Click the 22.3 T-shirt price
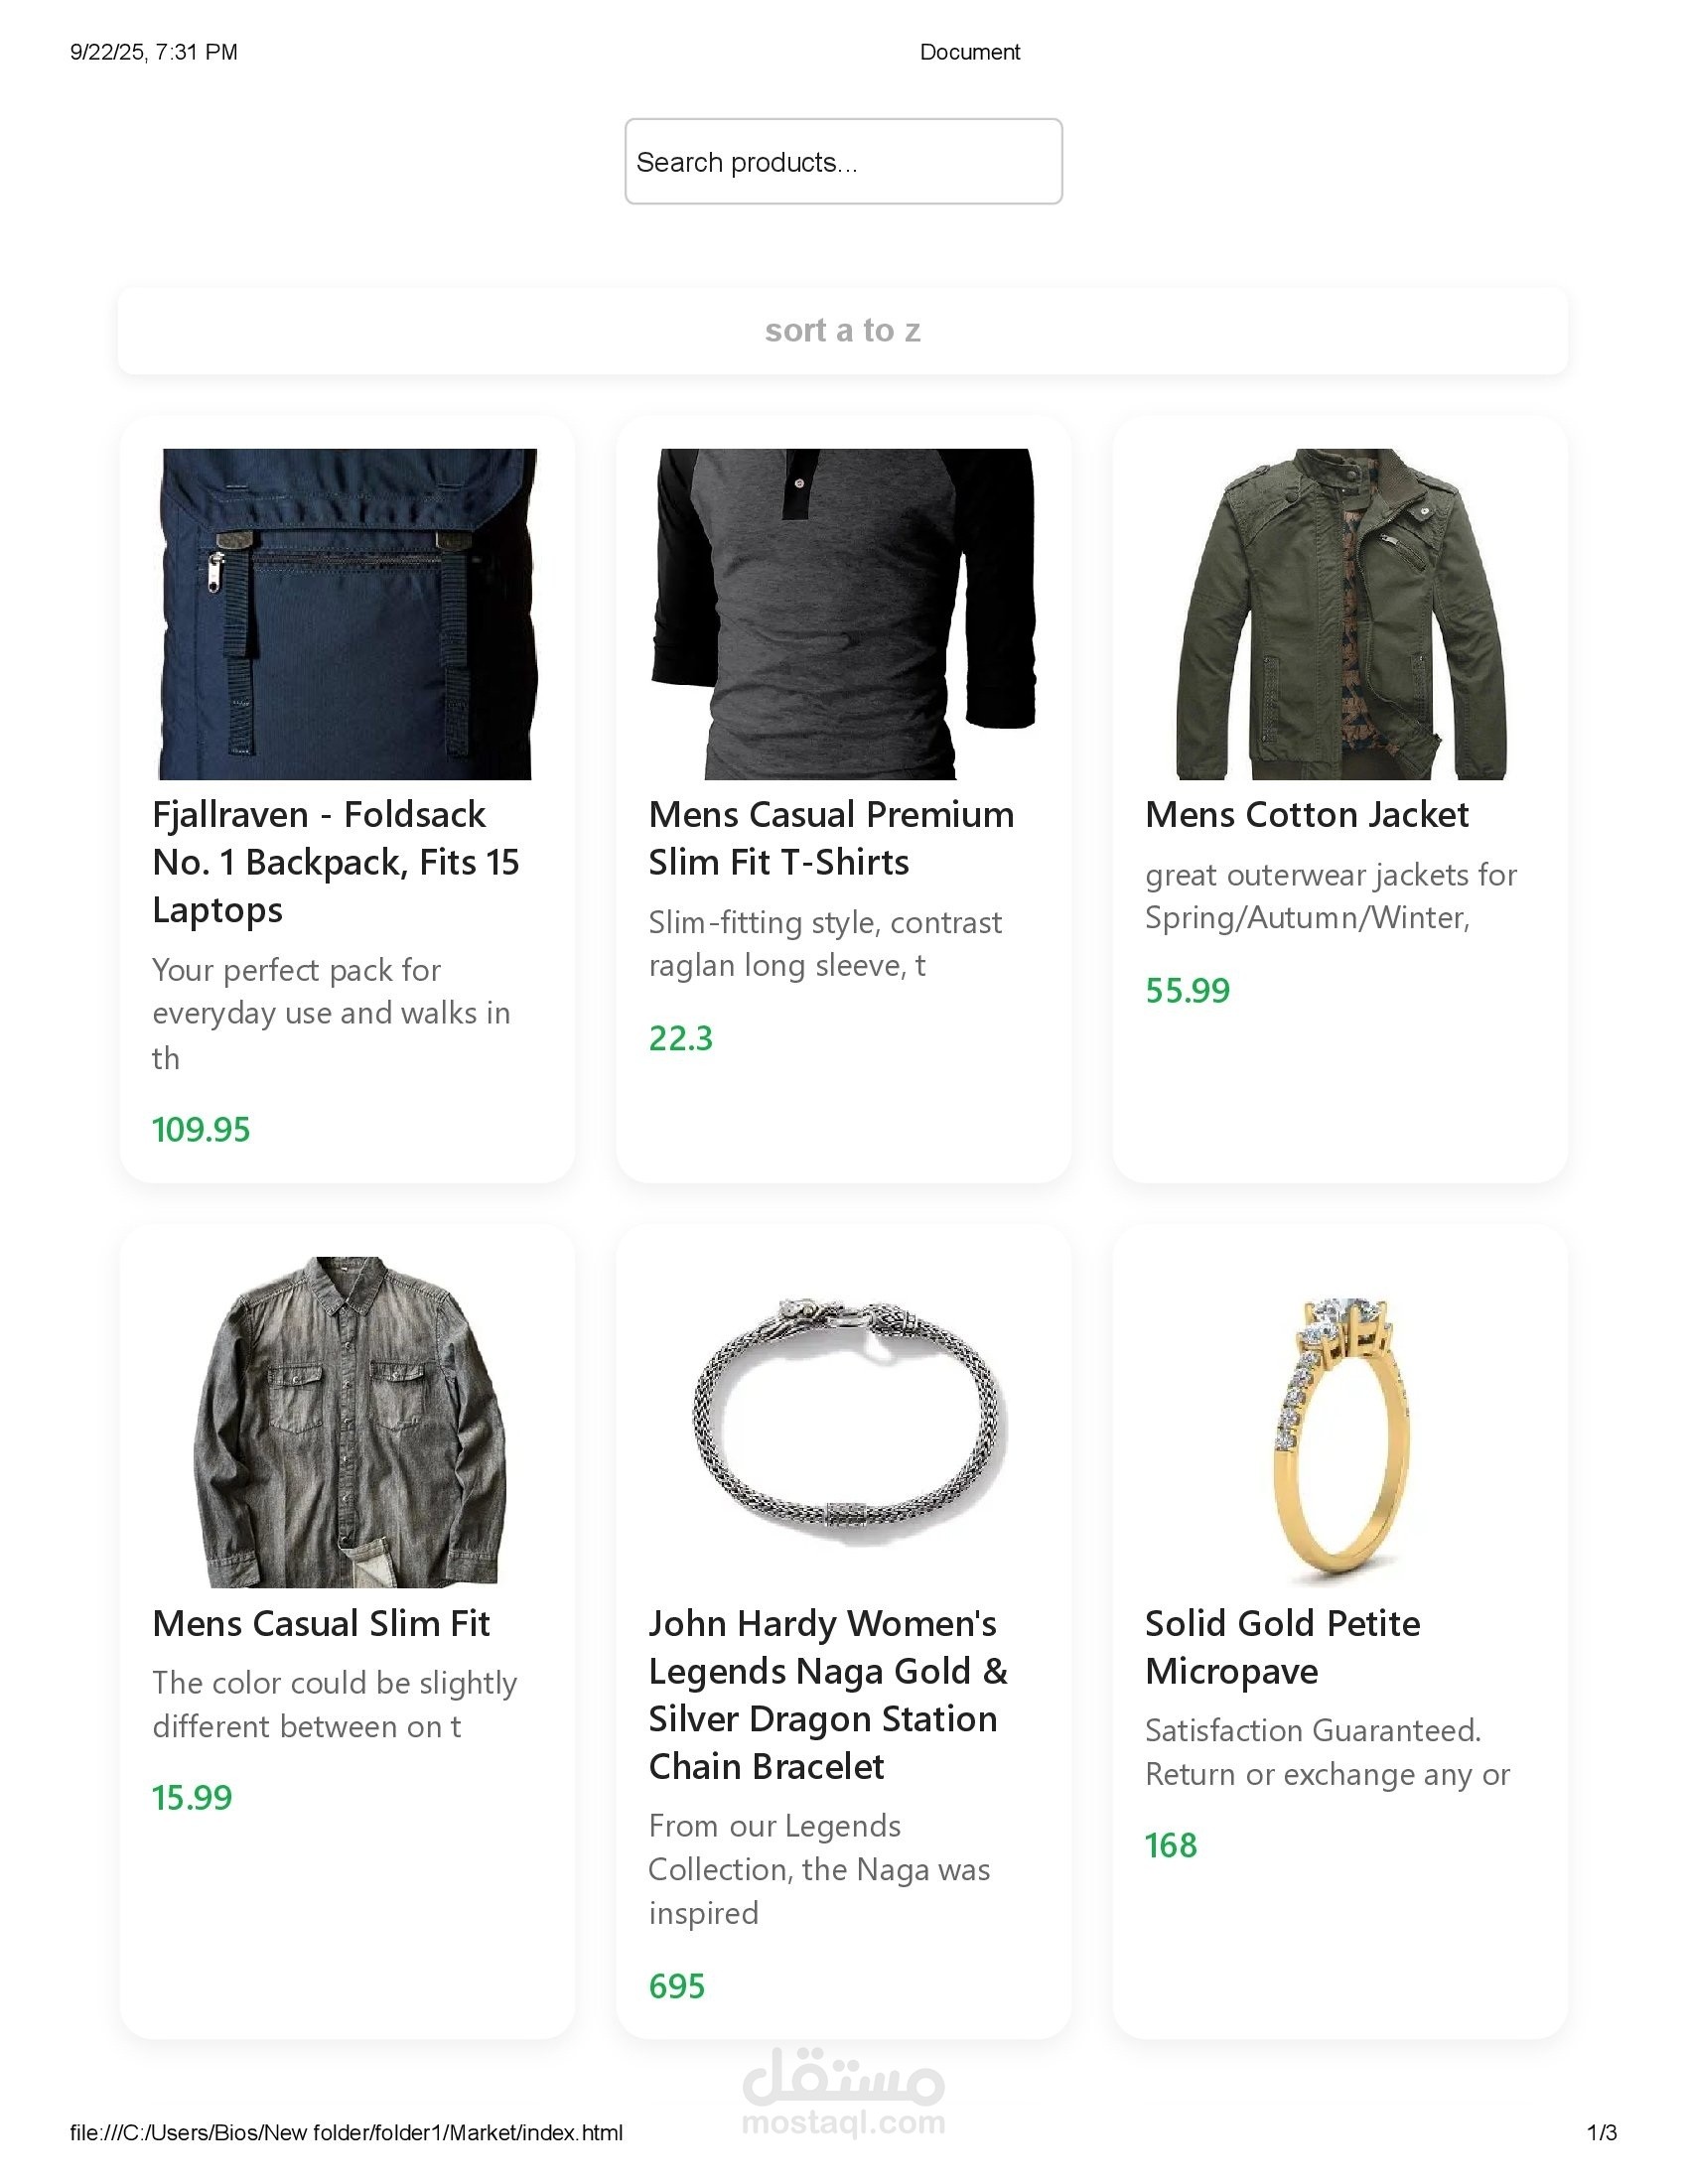Screen dimensions: 1688x2184 (x=681, y=1039)
